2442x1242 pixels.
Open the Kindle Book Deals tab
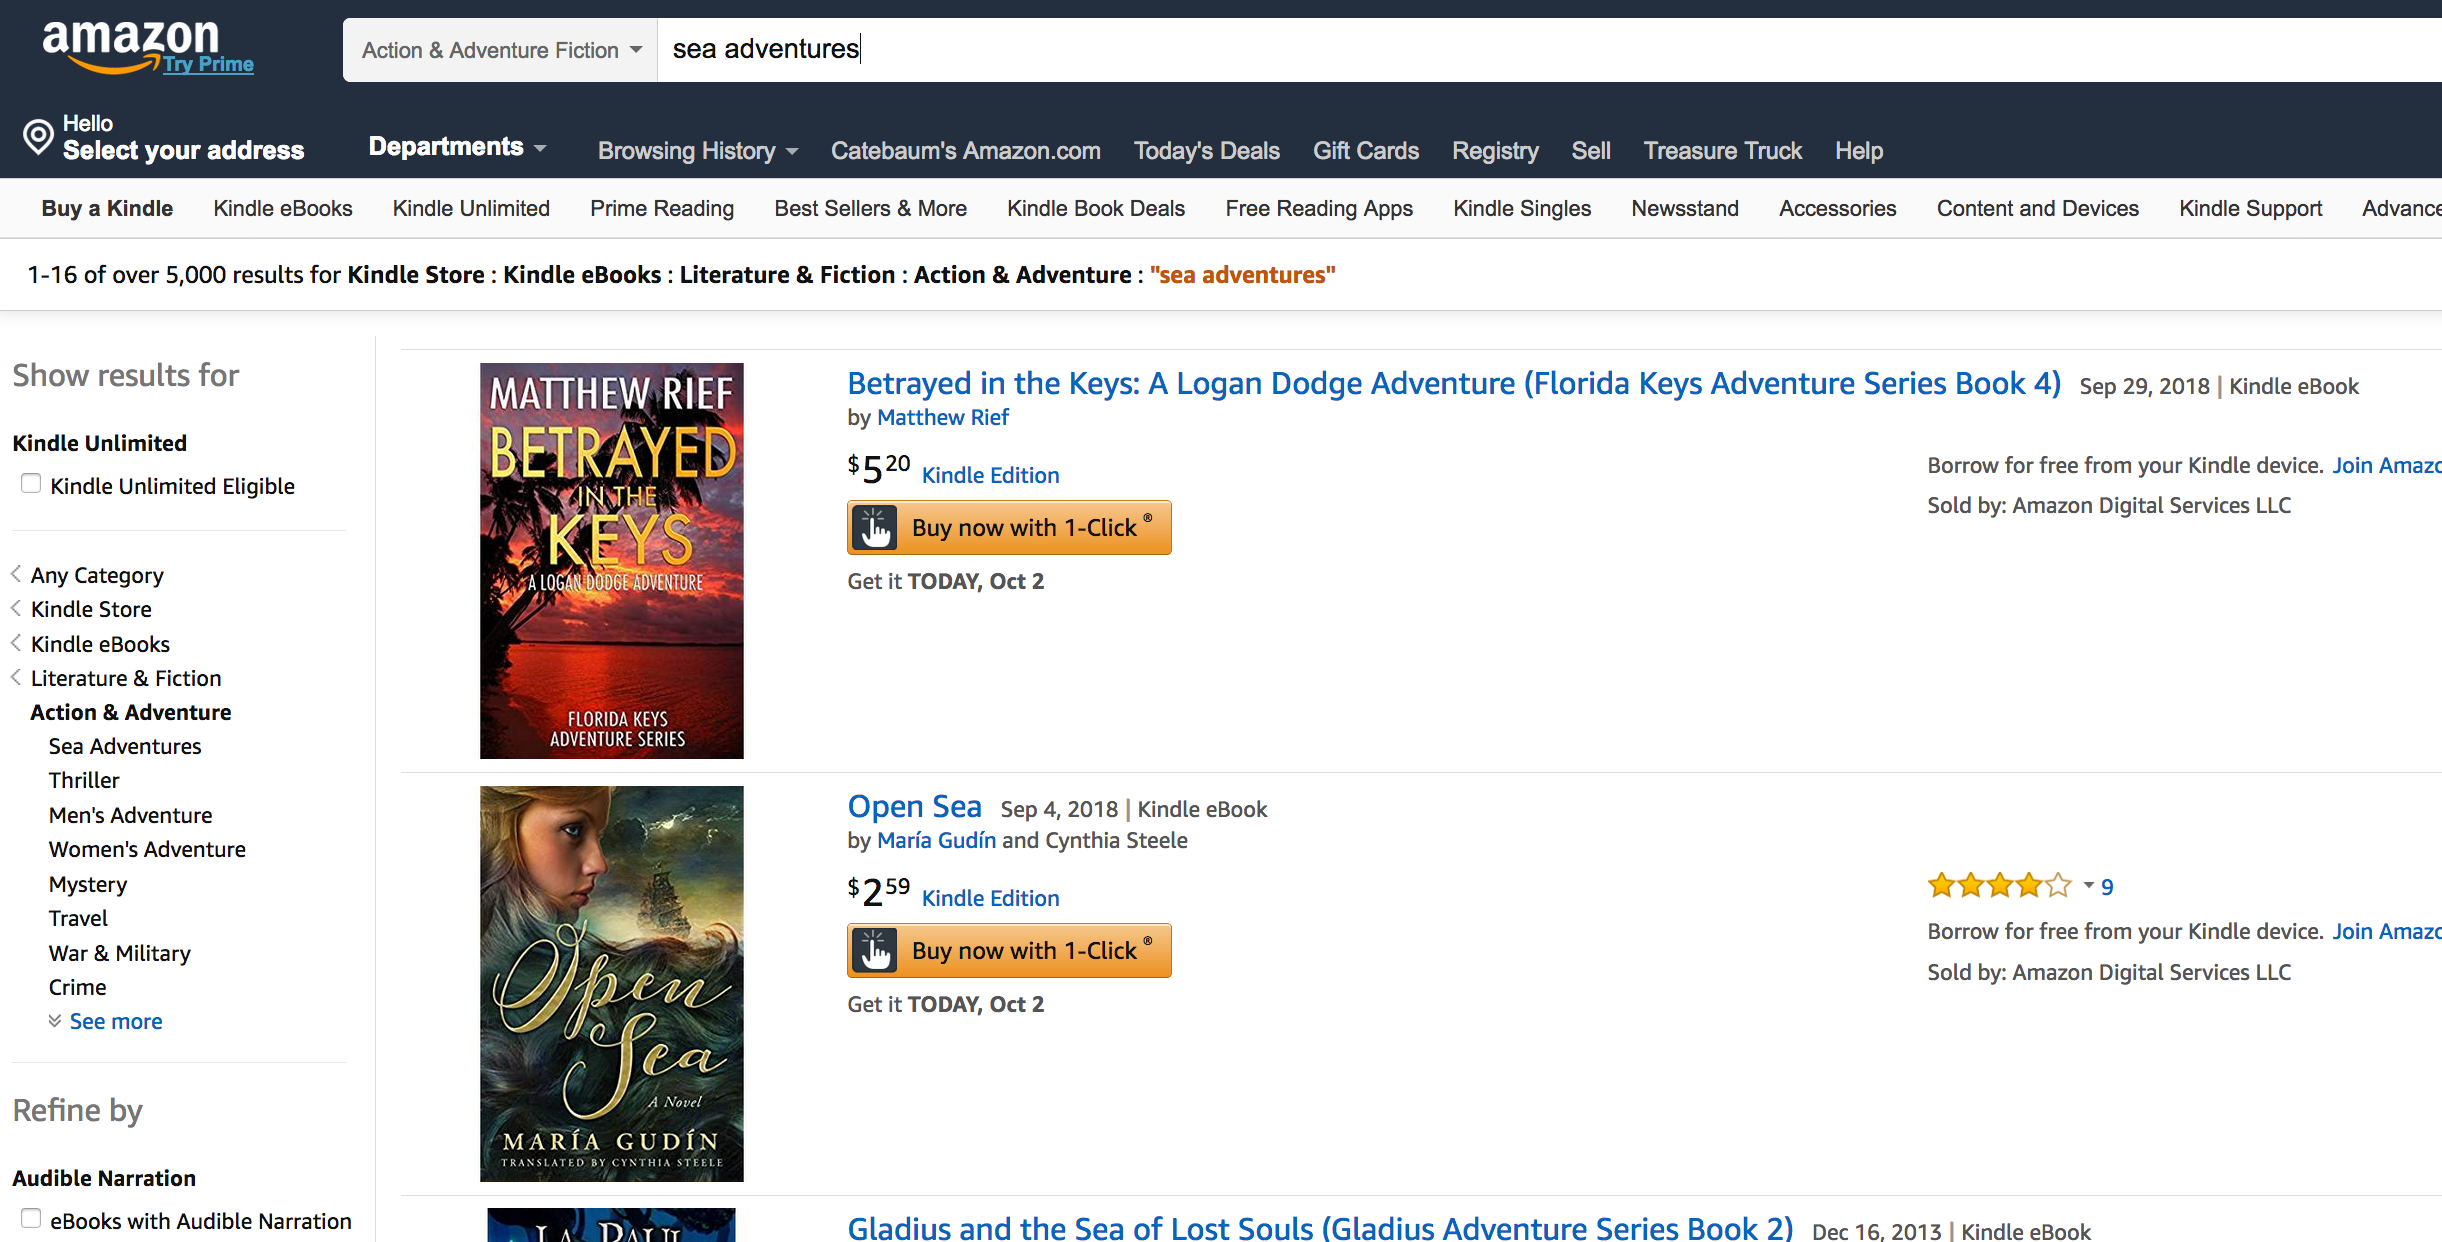(x=1096, y=208)
